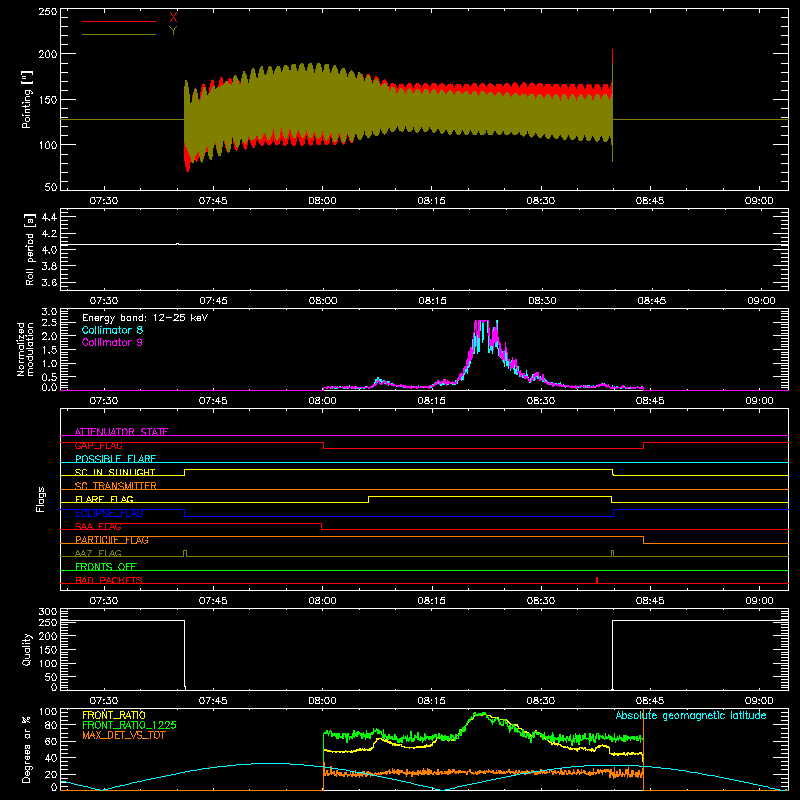The width and height of the screenshot is (800, 800).
Task: Select the Pointing axis title
Action: click(27, 99)
